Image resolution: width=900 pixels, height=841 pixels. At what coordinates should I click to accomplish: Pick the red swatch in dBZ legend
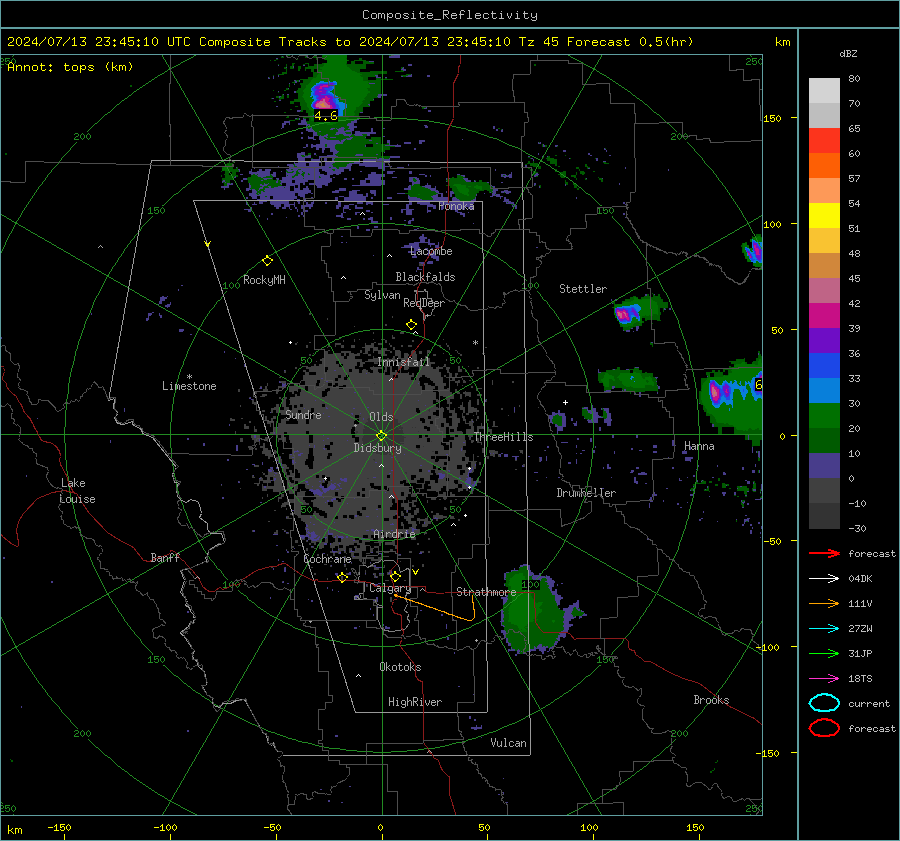(824, 141)
